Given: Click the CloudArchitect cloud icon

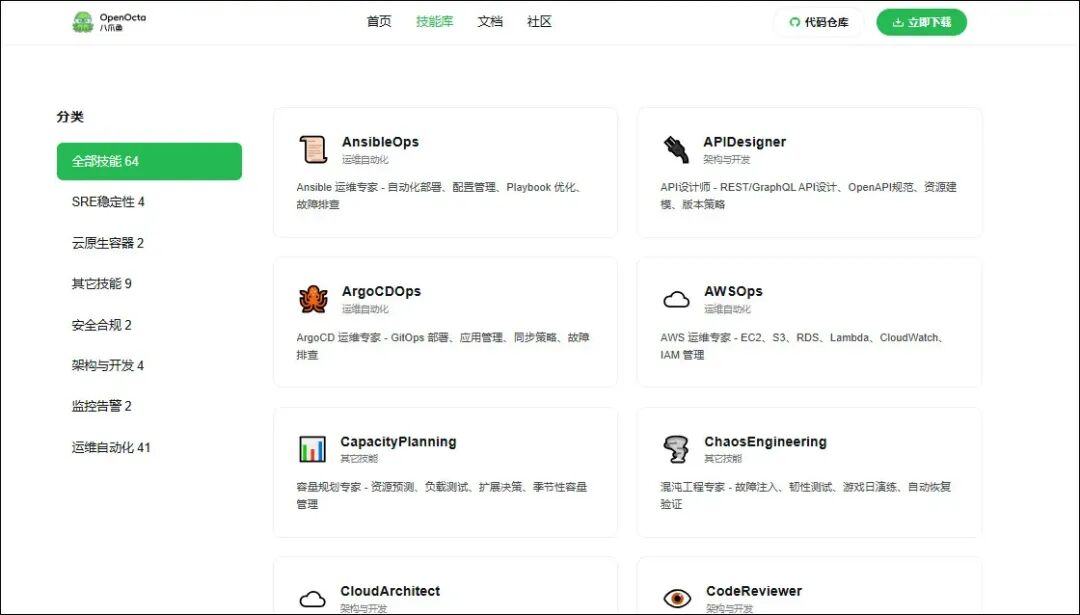Looking at the screenshot, I should click(313, 598).
